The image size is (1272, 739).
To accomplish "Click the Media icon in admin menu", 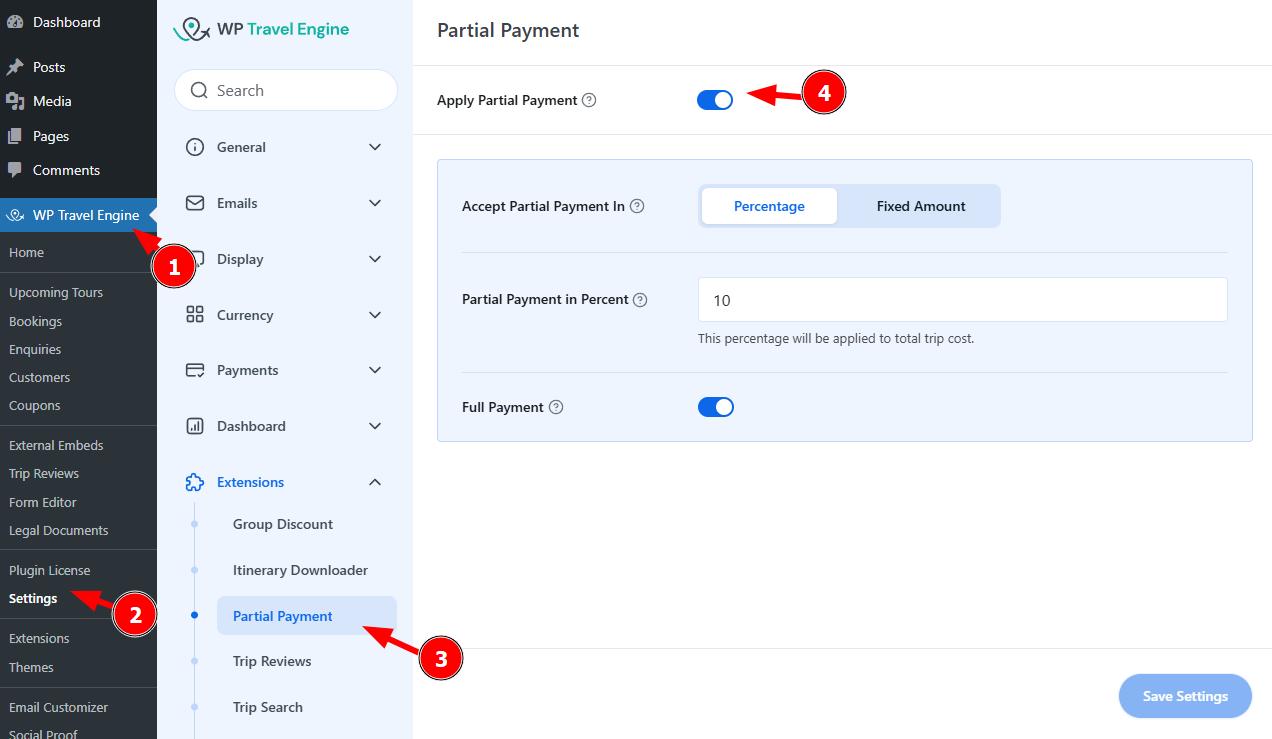I will 15,101.
